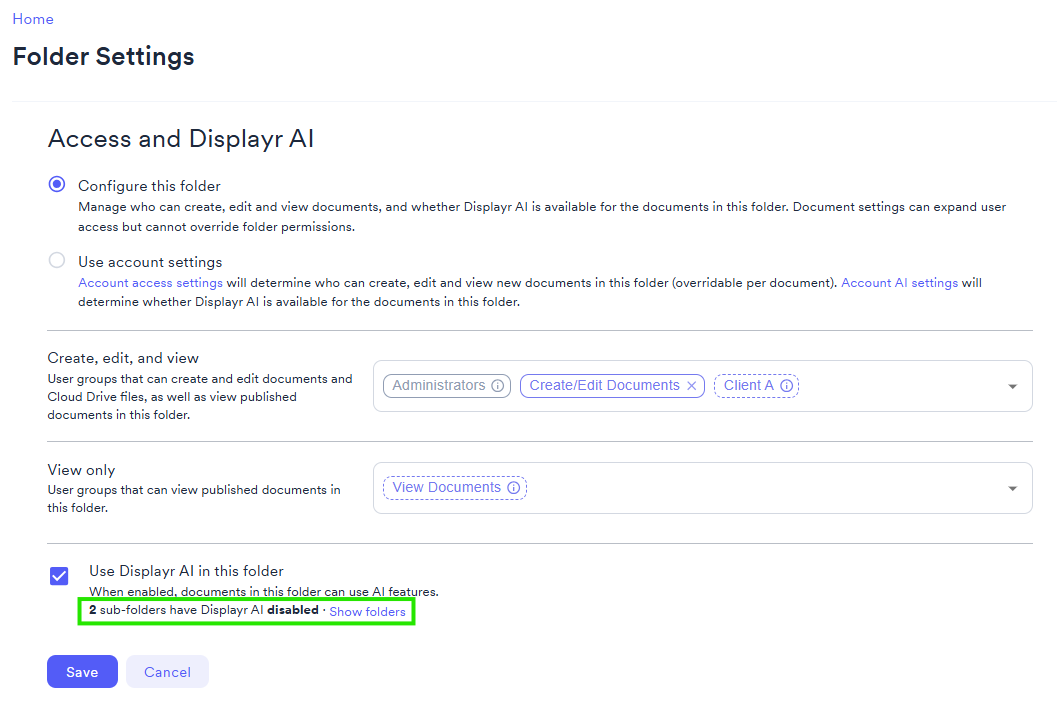The width and height of the screenshot is (1057, 704).
Task: Click the Administrators group tag
Action: 447,386
